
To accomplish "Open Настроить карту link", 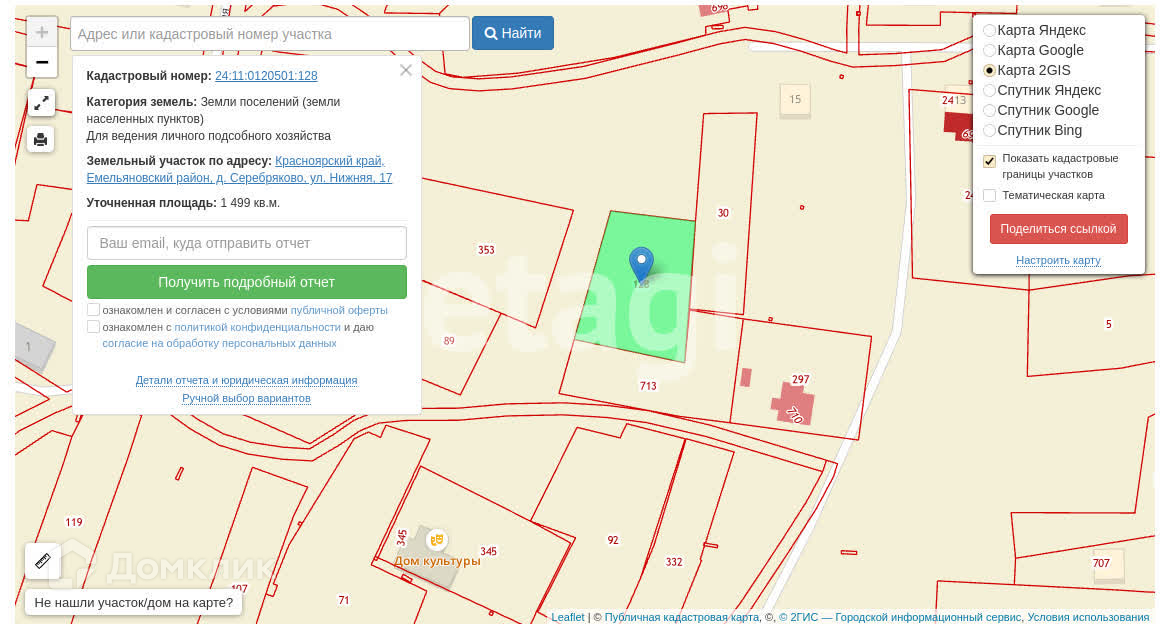I will [x=1058, y=260].
